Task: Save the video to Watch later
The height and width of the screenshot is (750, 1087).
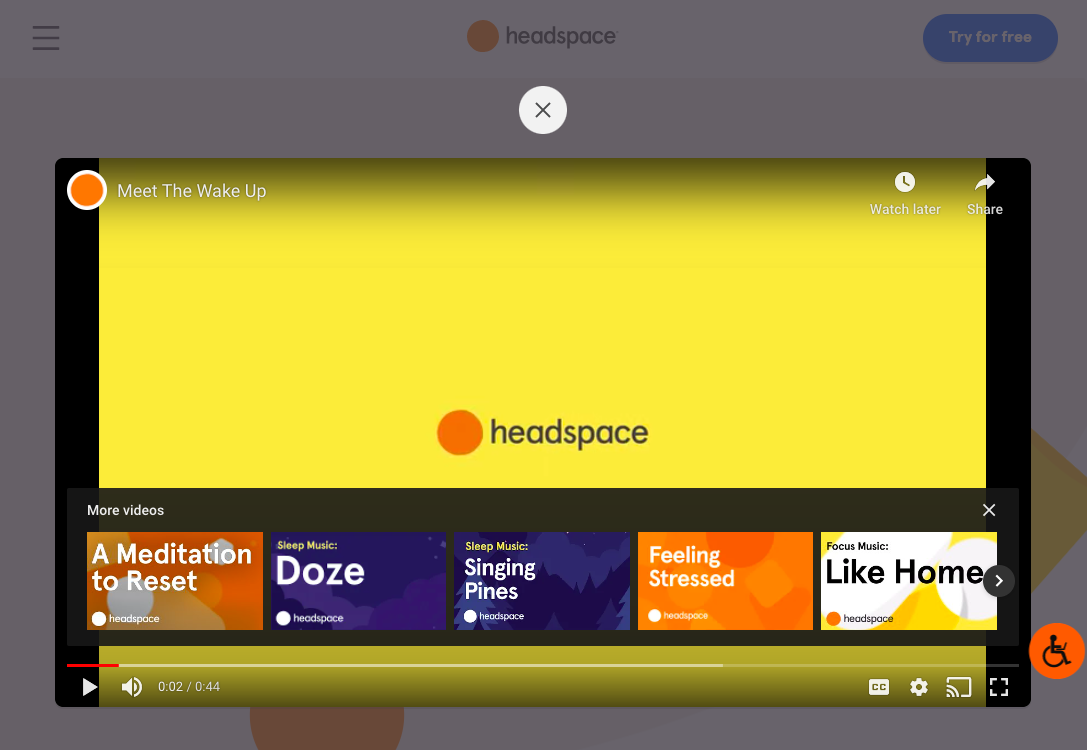Action: pos(905,191)
